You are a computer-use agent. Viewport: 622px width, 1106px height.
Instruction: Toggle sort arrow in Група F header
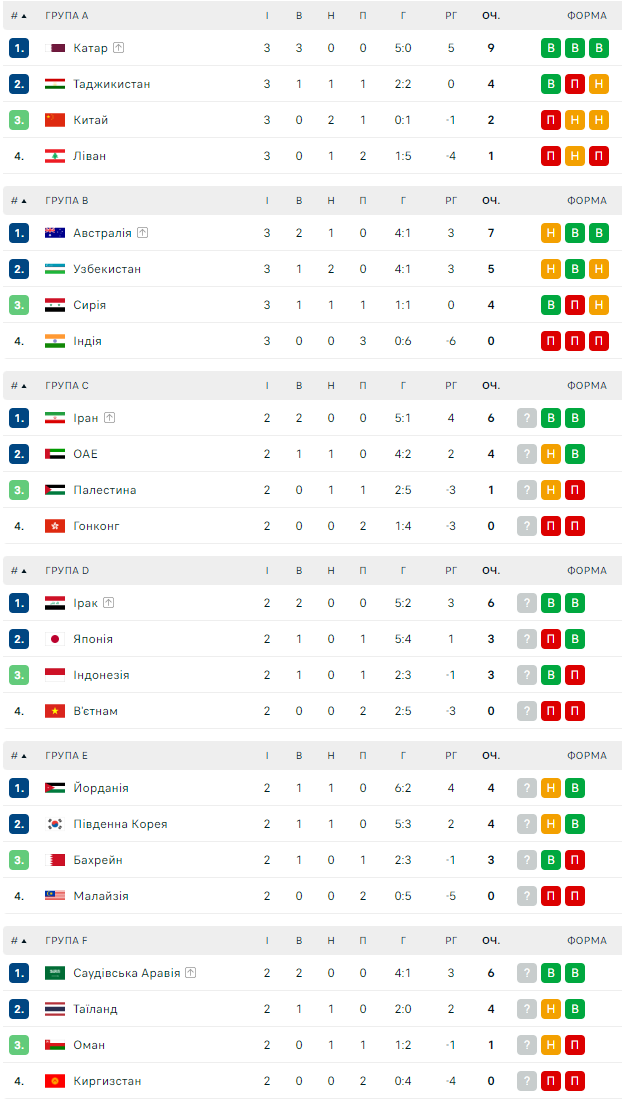(23, 941)
